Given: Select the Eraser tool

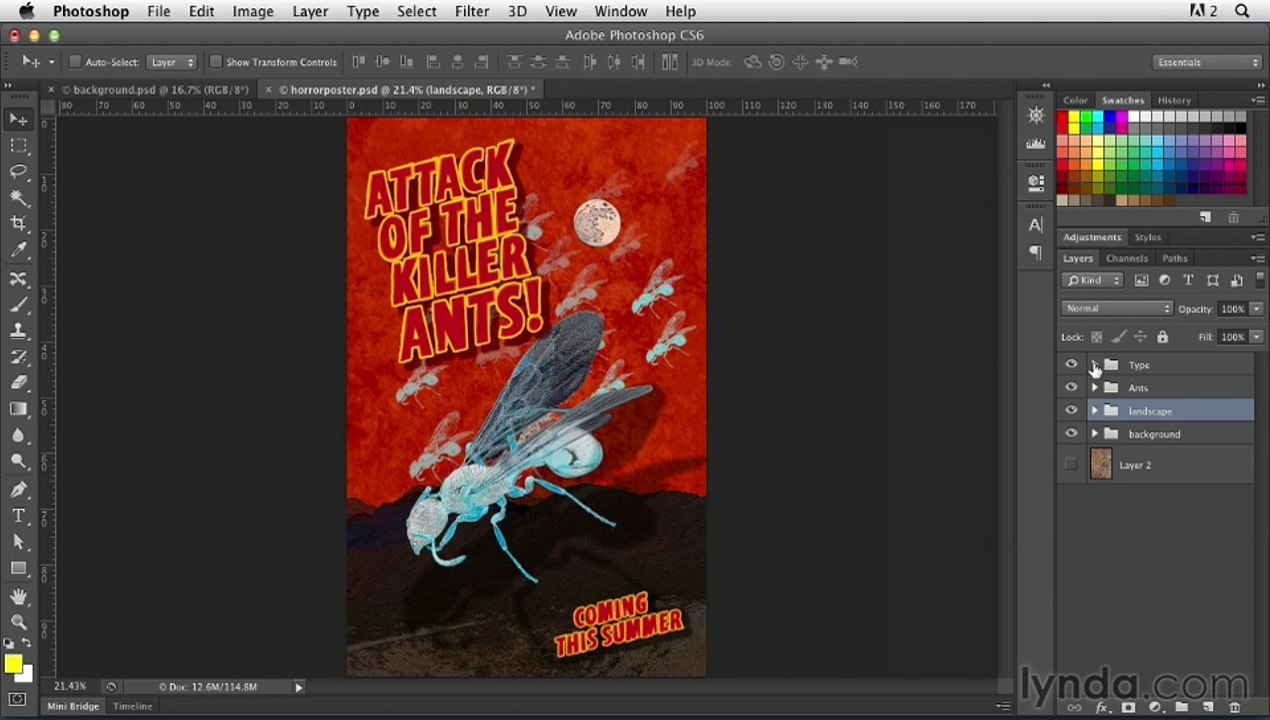Looking at the screenshot, I should (19, 383).
